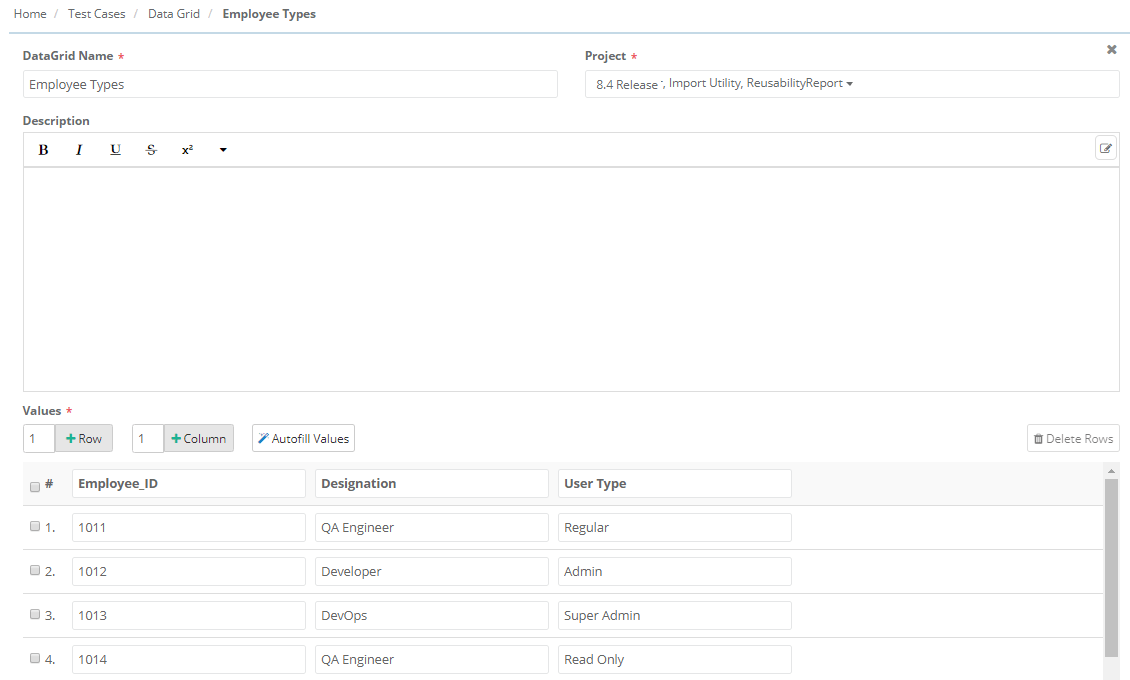Select all rows using header checkbox

point(35,486)
